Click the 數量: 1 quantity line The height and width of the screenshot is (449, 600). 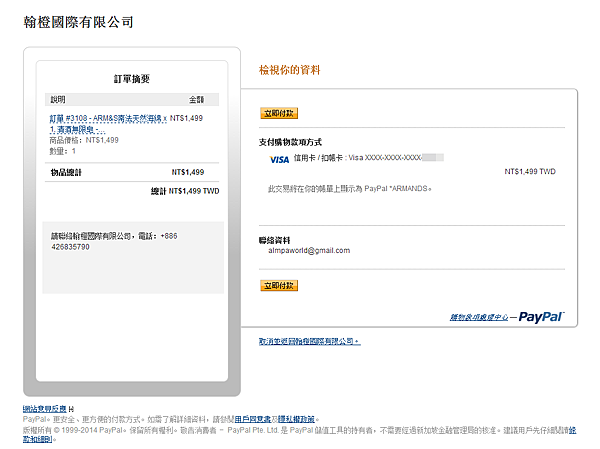tap(62, 151)
